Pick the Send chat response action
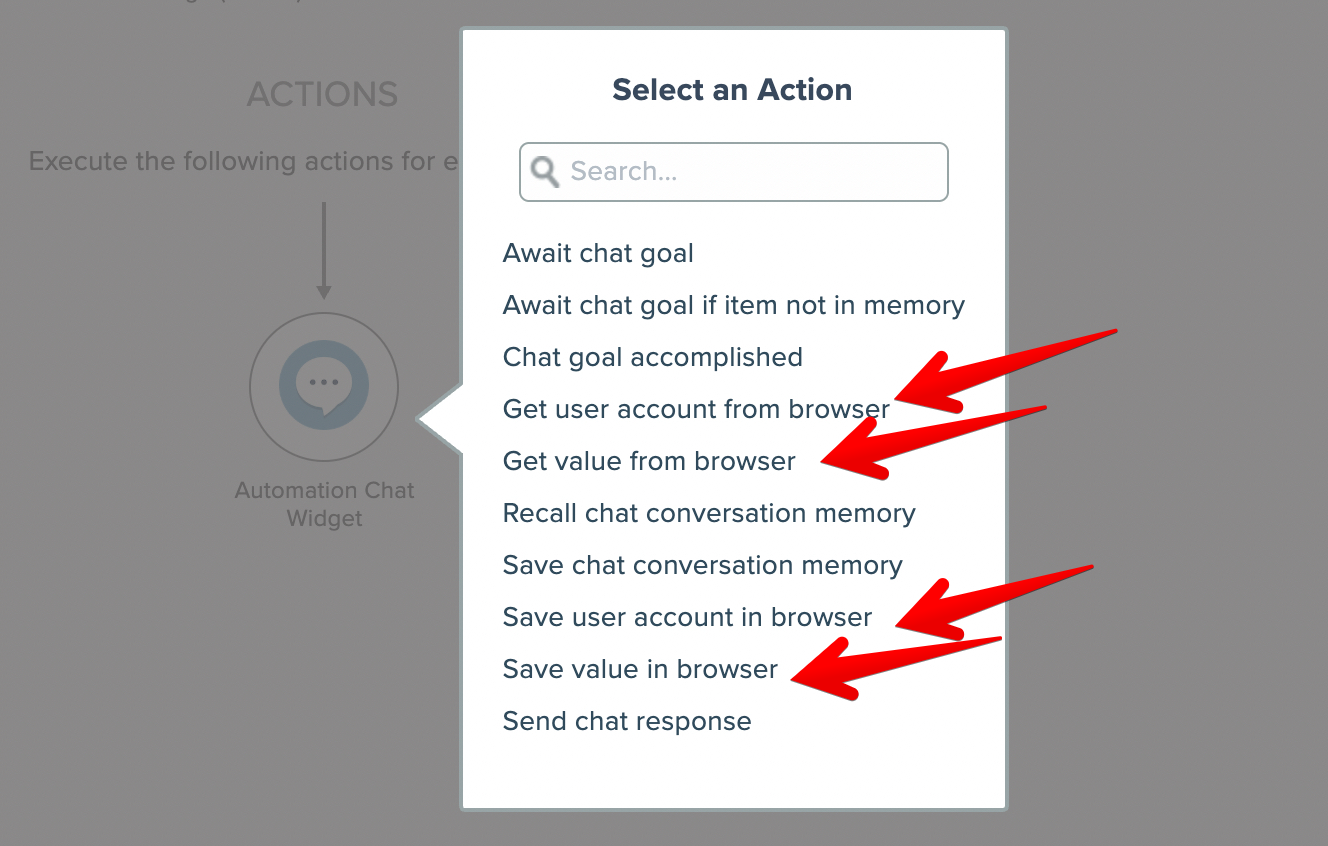The image size is (1328, 846). point(627,721)
